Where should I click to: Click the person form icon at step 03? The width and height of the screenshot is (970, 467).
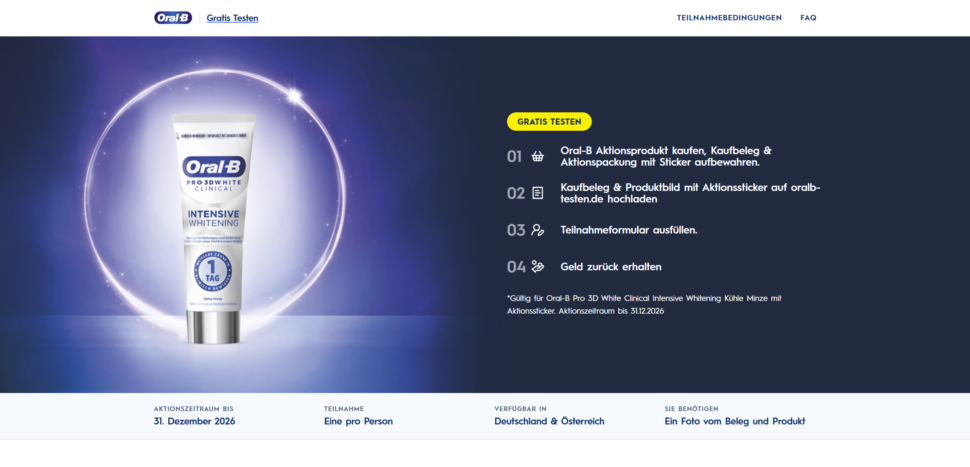538,230
